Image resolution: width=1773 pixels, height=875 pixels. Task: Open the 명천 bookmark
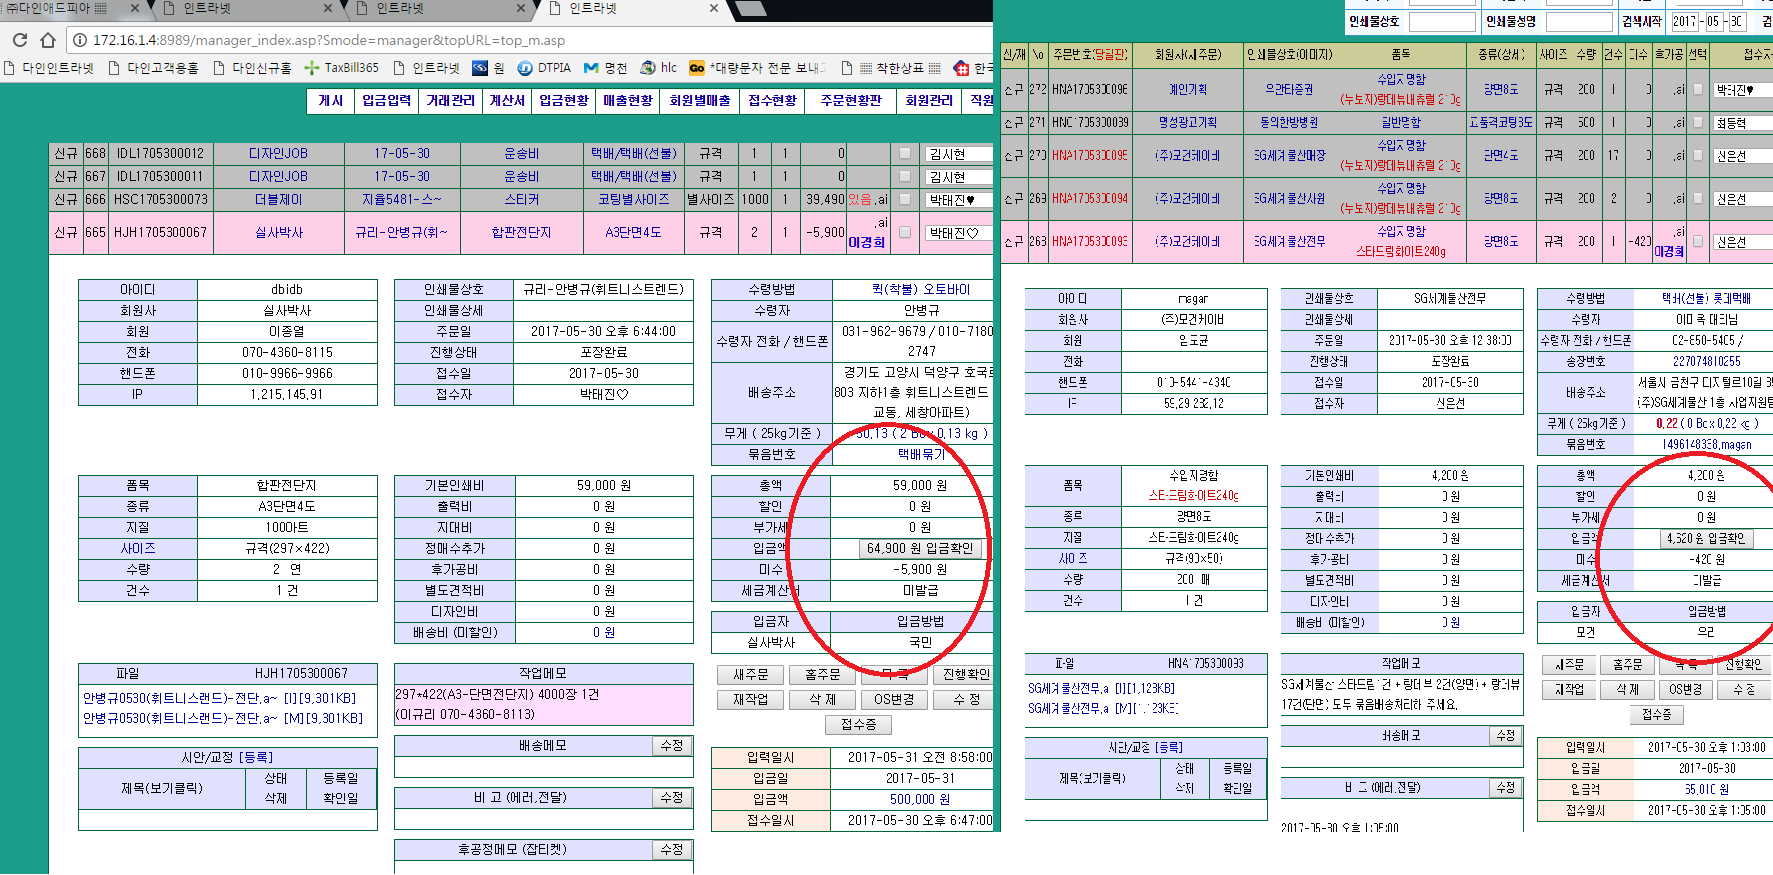tap(606, 68)
